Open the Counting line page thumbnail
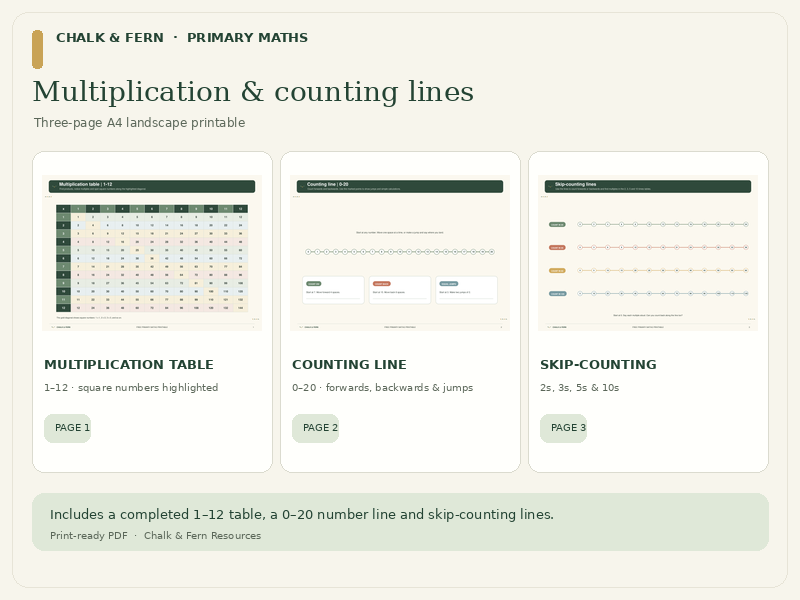This screenshot has height=600, width=800. click(400, 253)
